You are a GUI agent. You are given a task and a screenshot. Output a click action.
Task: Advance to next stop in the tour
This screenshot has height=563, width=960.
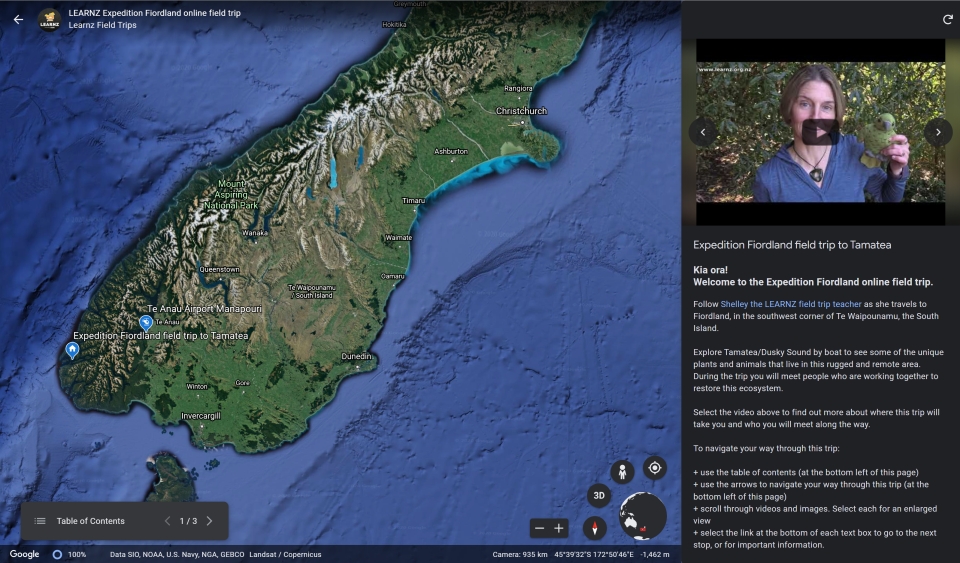pos(209,521)
